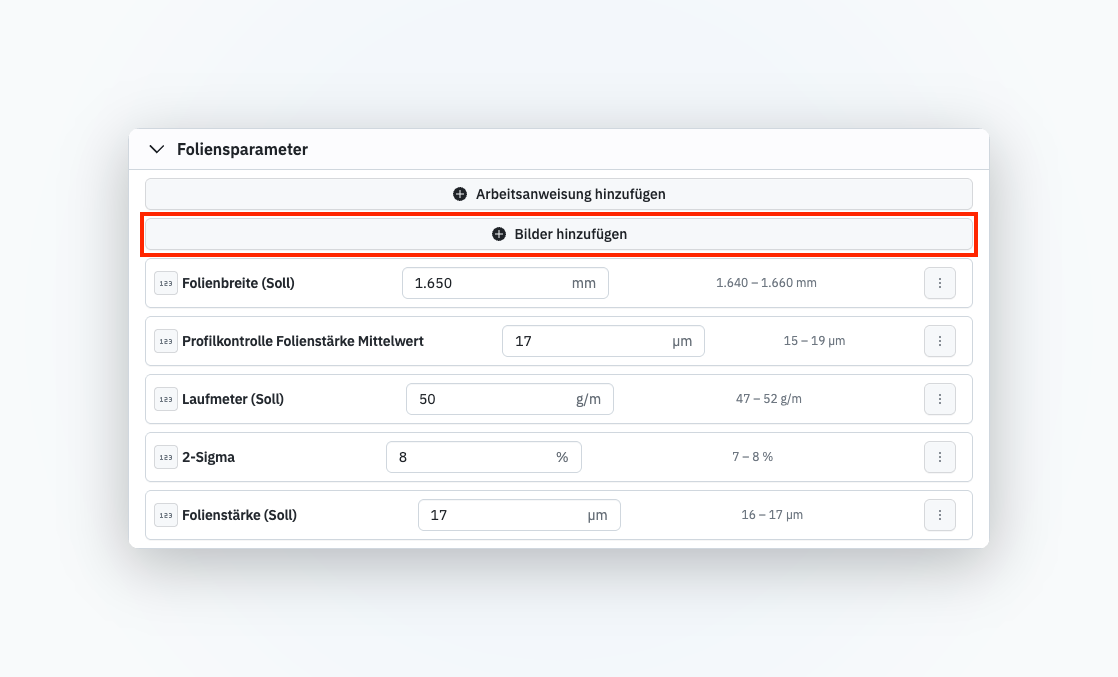Click the Folienbreite (Soll) label
Viewport: 1118px width, 677px height.
coord(238,283)
